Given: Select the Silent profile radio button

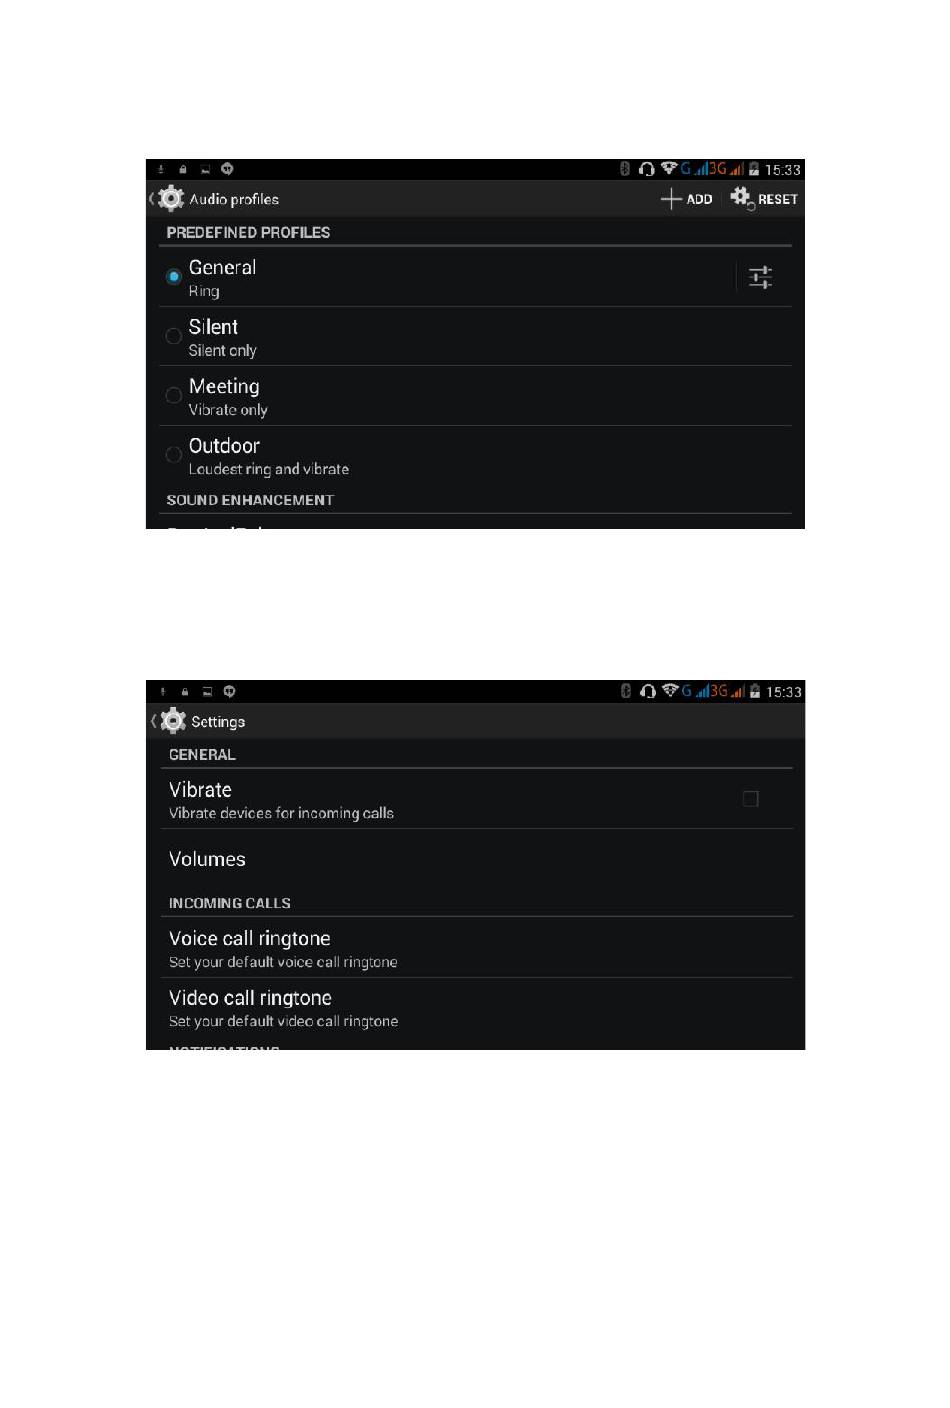Looking at the screenshot, I should coord(173,336).
